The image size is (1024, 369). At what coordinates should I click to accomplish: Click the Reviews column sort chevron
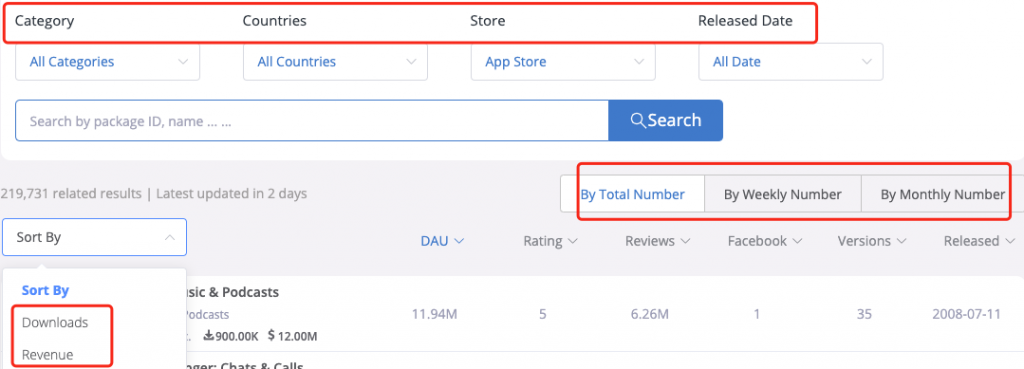pyautogui.click(x=685, y=242)
